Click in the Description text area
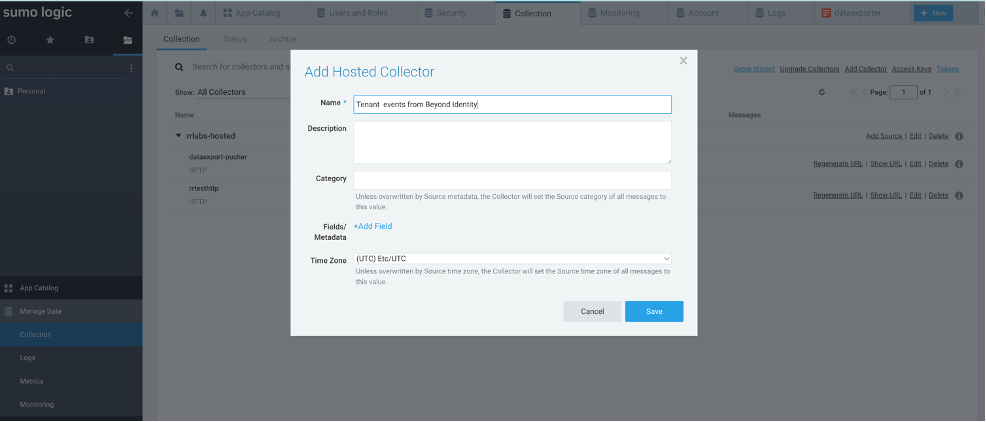This screenshot has height=422, width=986. pos(512,142)
